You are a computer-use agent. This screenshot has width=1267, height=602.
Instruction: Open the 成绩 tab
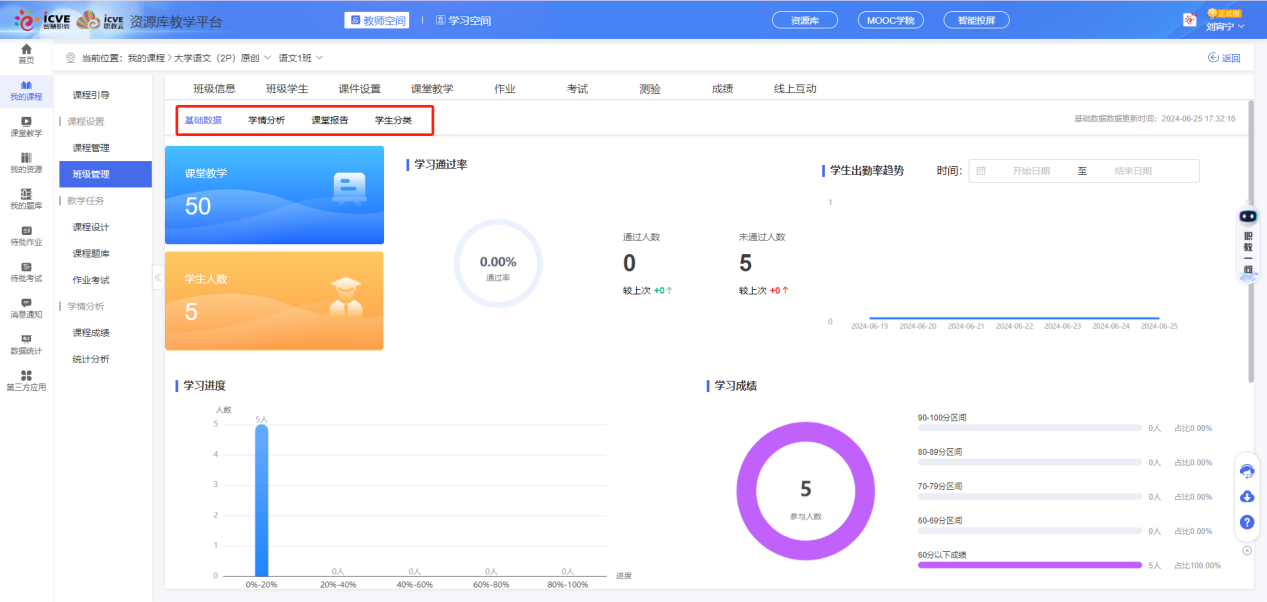click(722, 89)
